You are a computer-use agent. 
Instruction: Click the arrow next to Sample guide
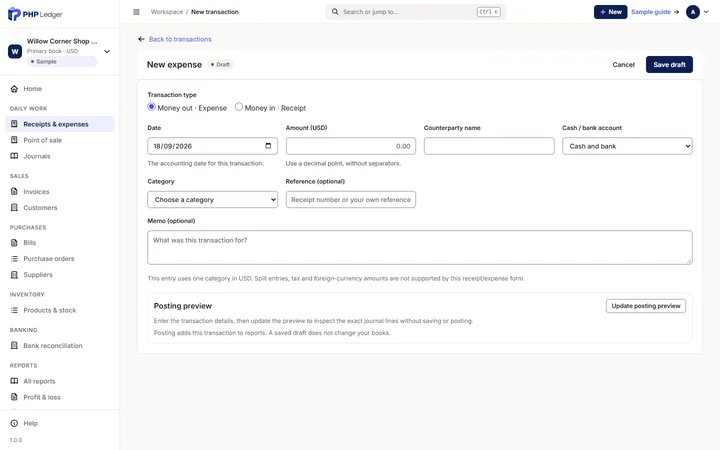(676, 12)
